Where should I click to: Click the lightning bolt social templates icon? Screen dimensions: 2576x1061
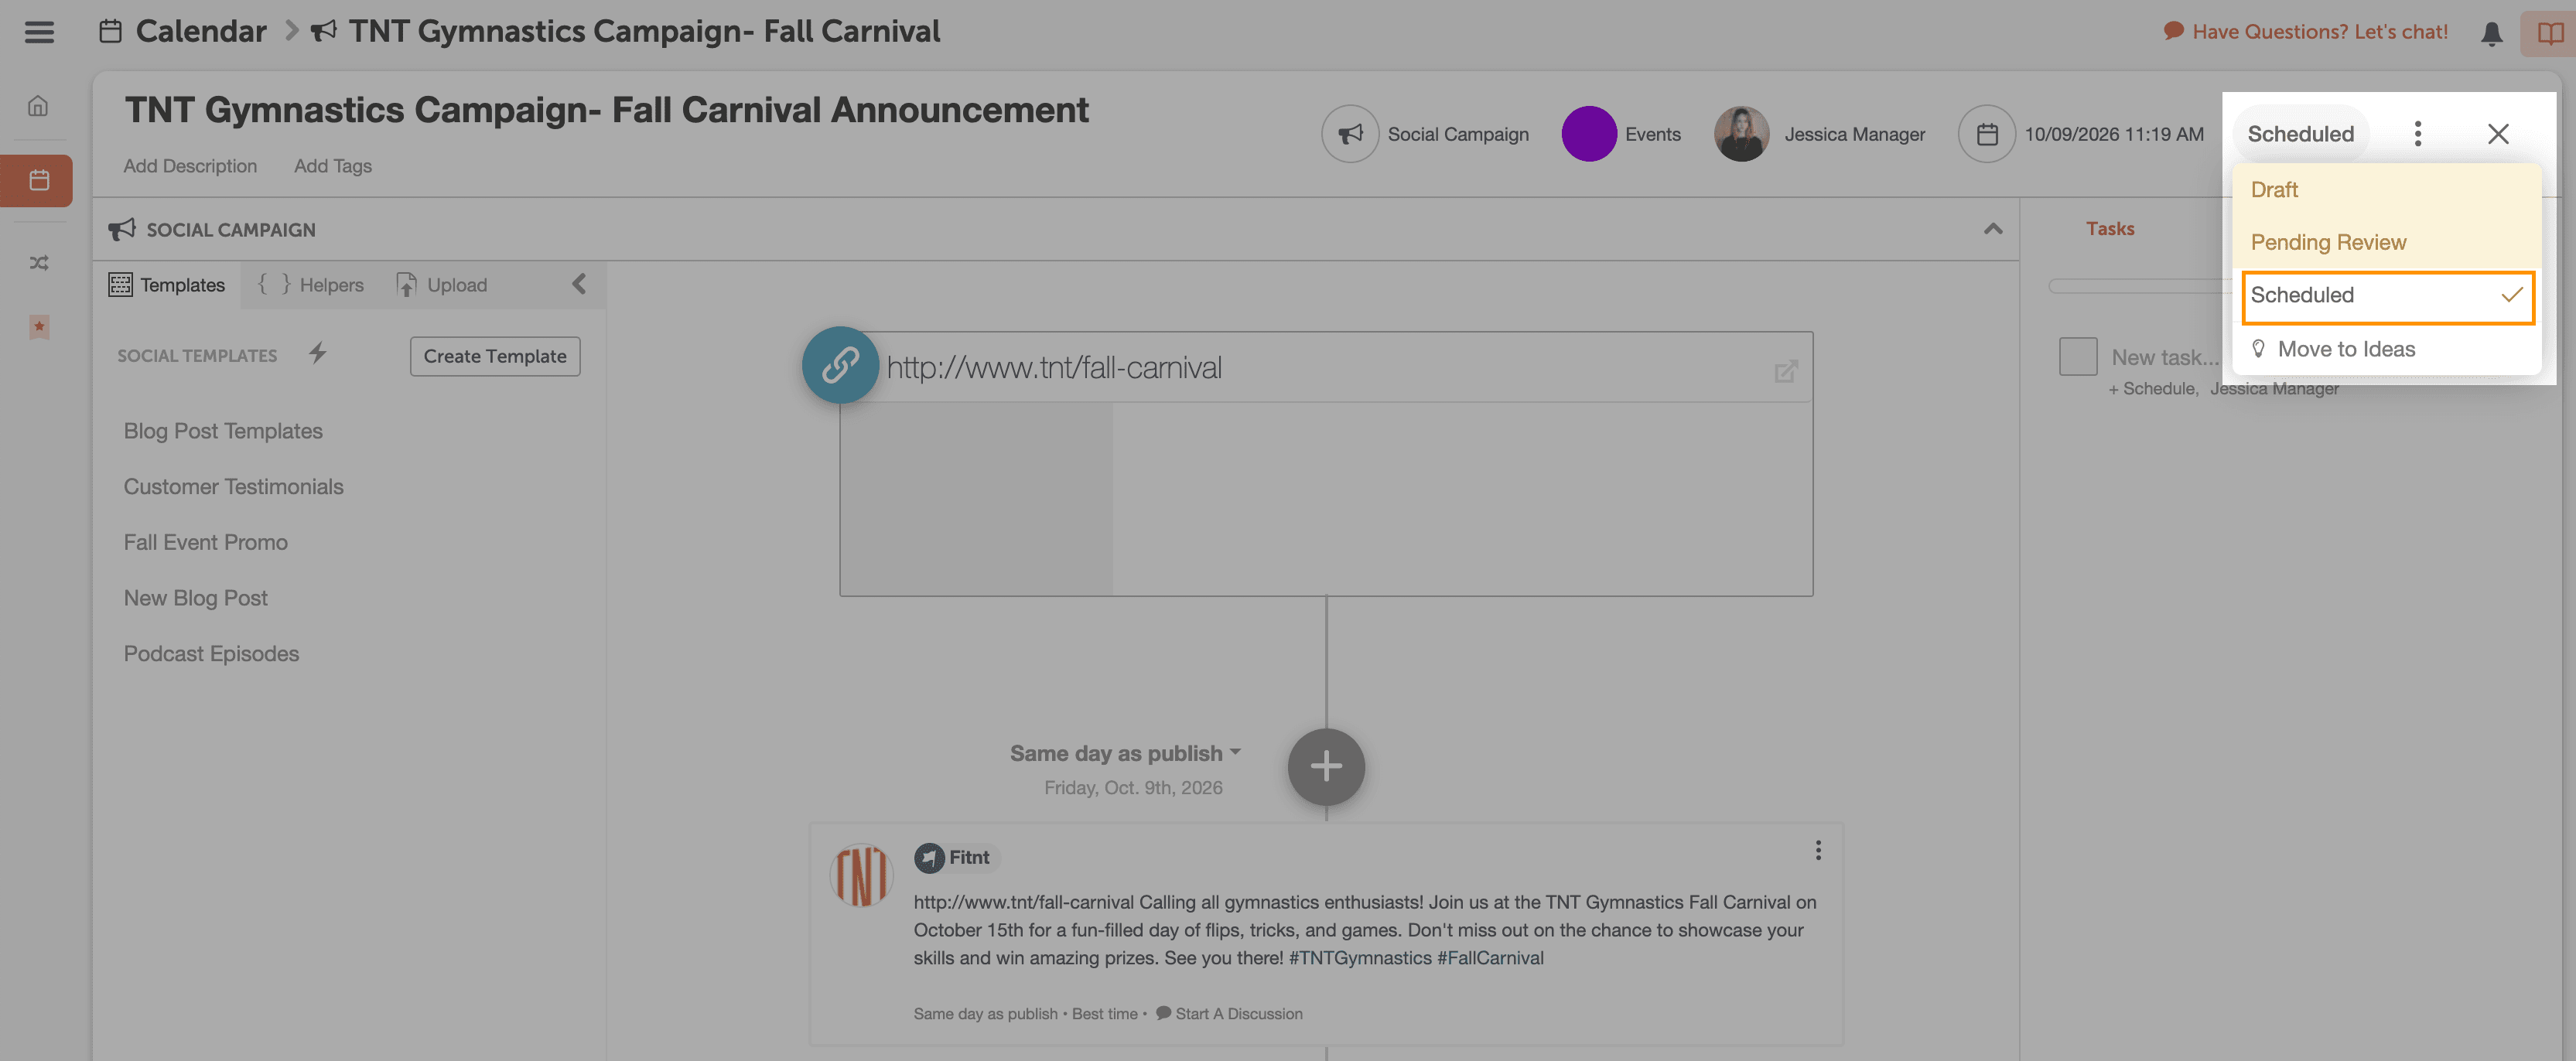(317, 354)
